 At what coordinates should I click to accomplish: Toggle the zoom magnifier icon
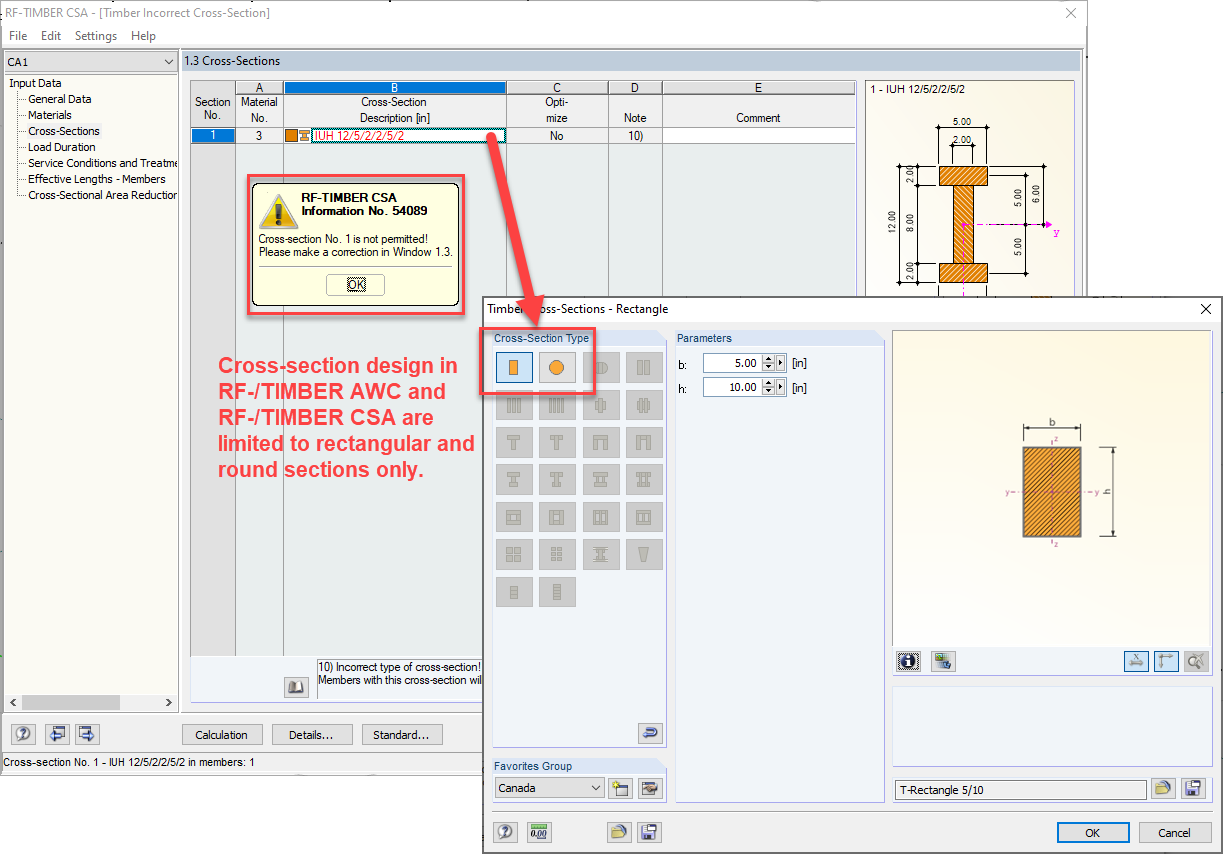click(x=1196, y=661)
